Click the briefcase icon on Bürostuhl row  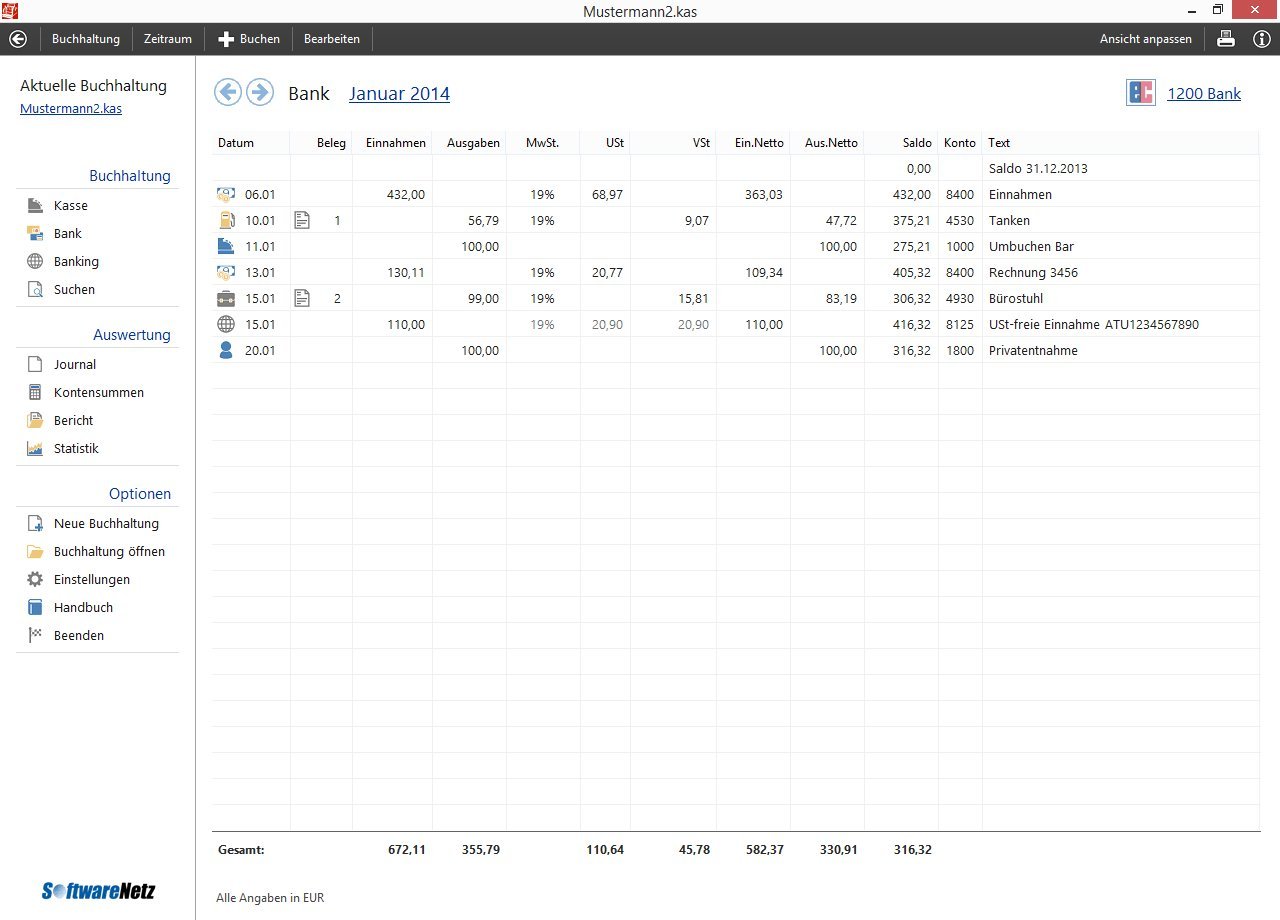(x=226, y=298)
